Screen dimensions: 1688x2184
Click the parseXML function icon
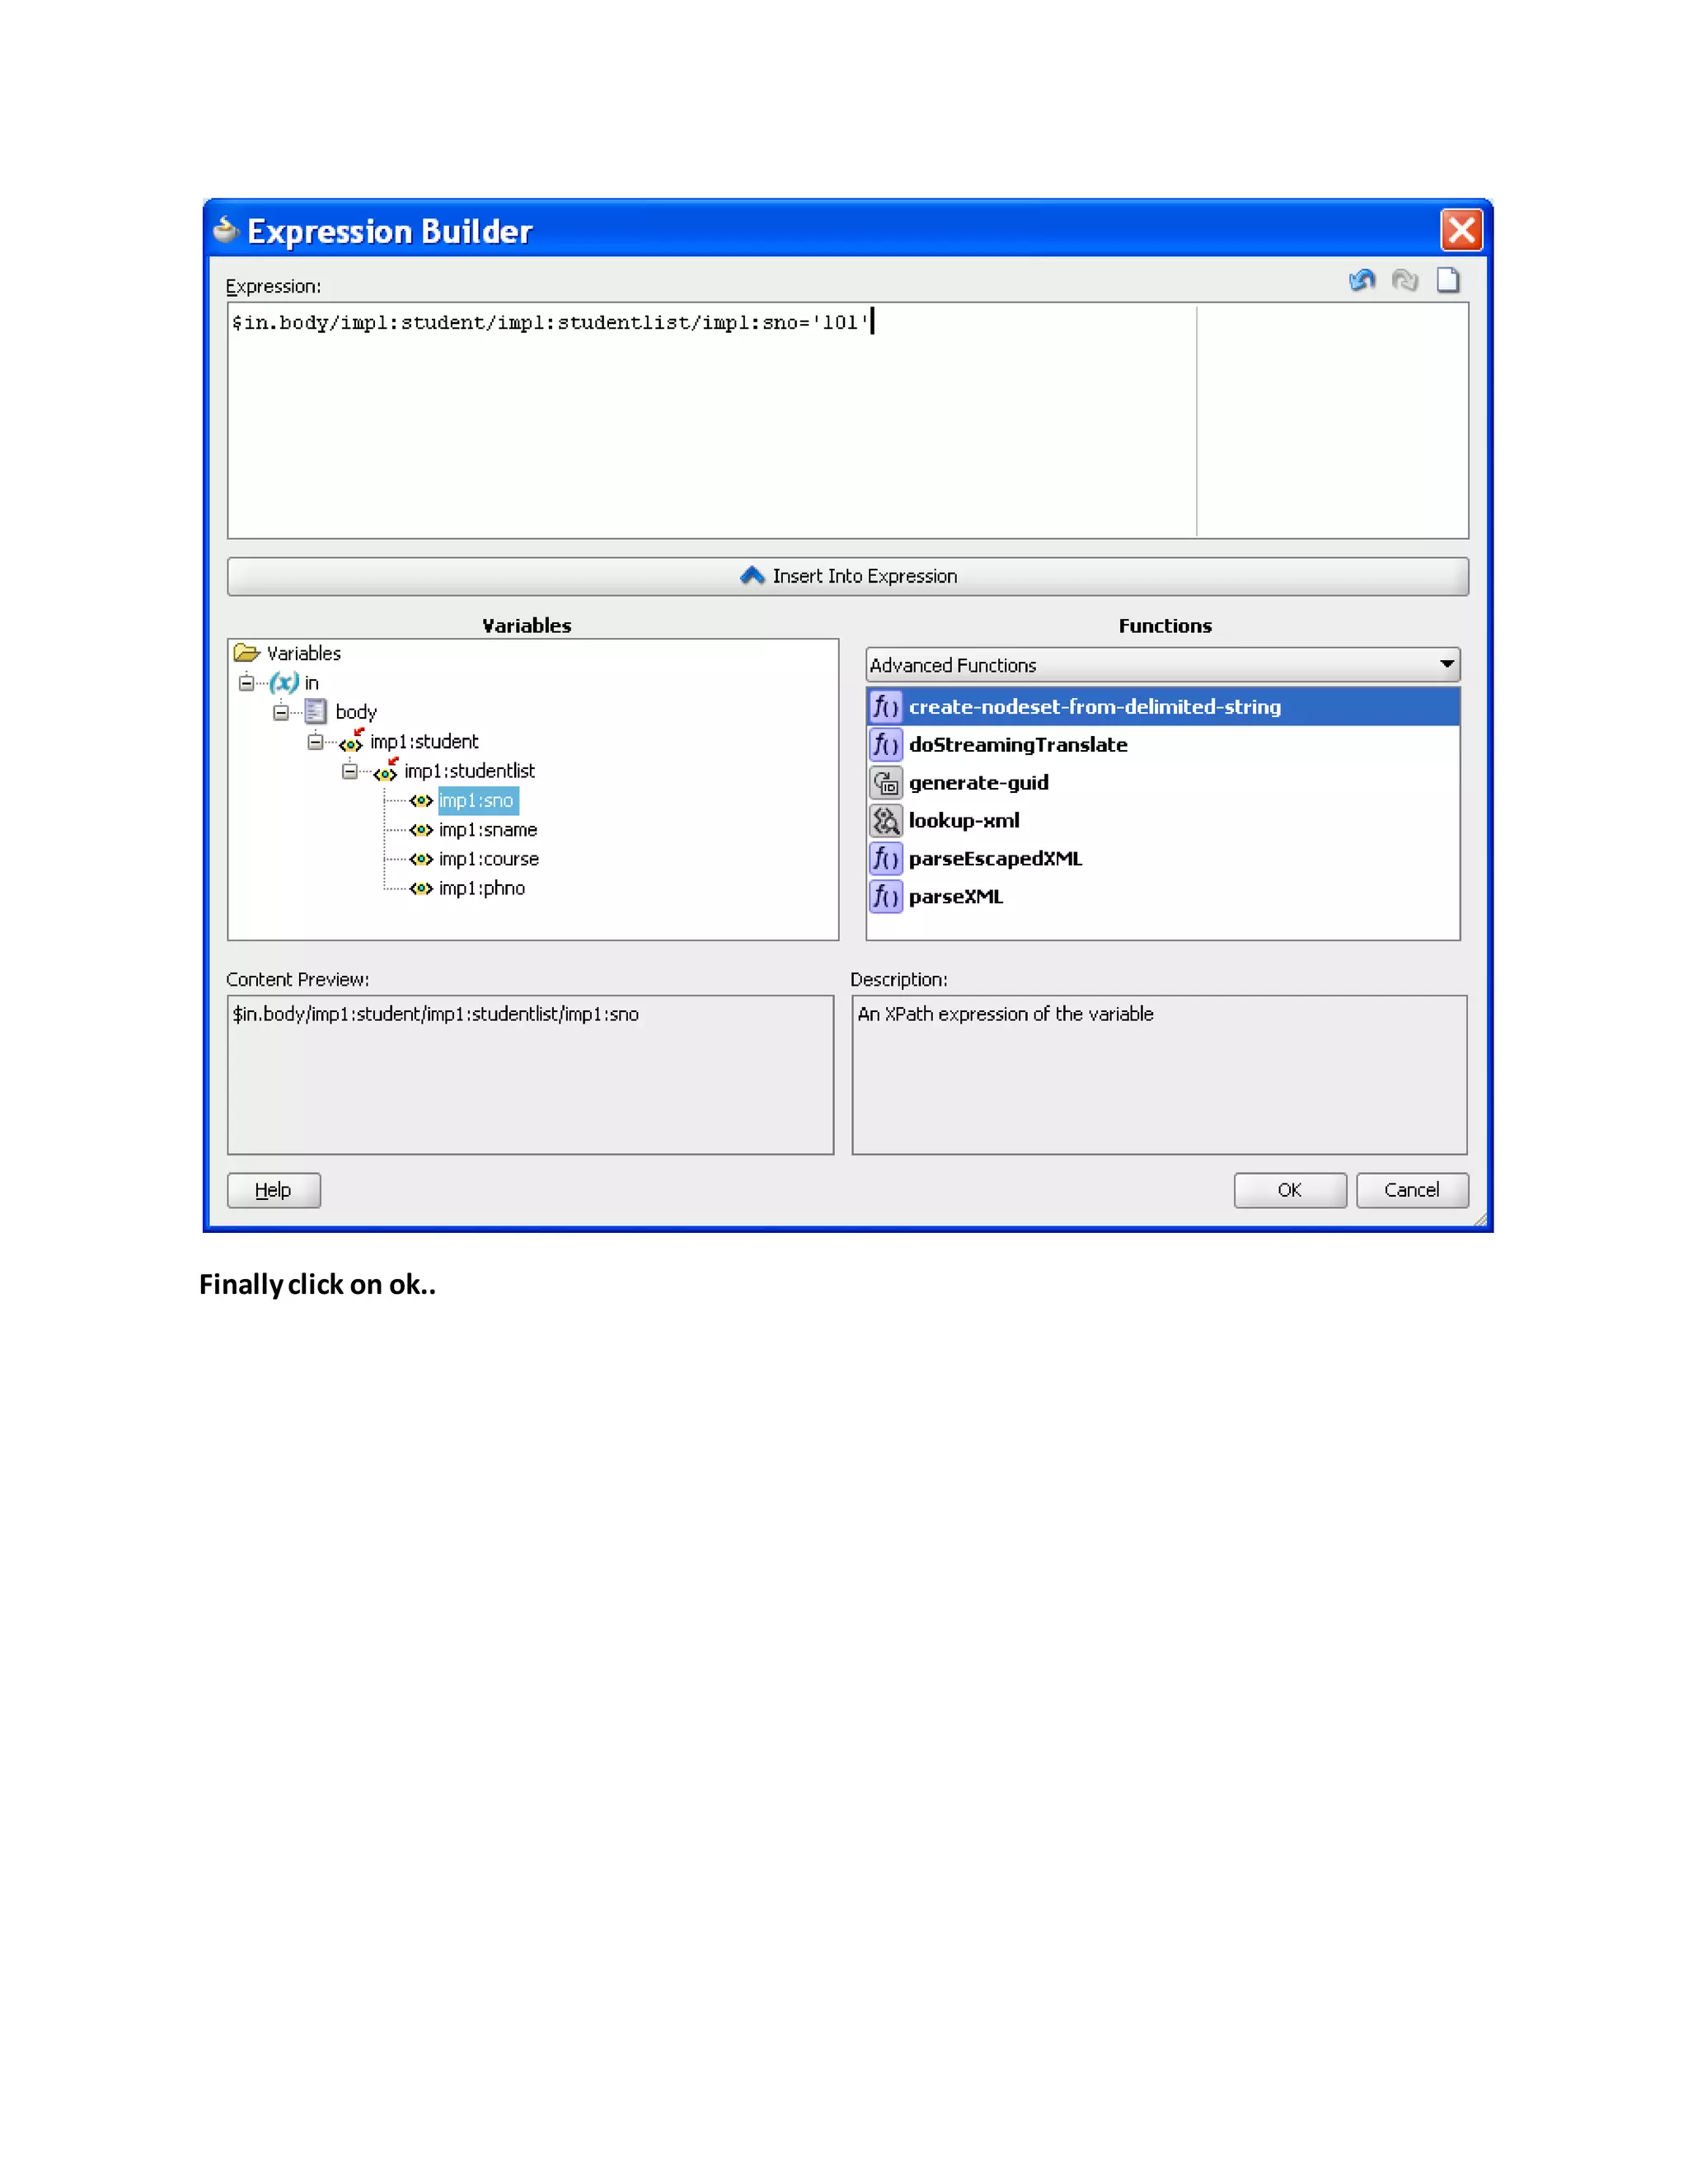point(885,896)
